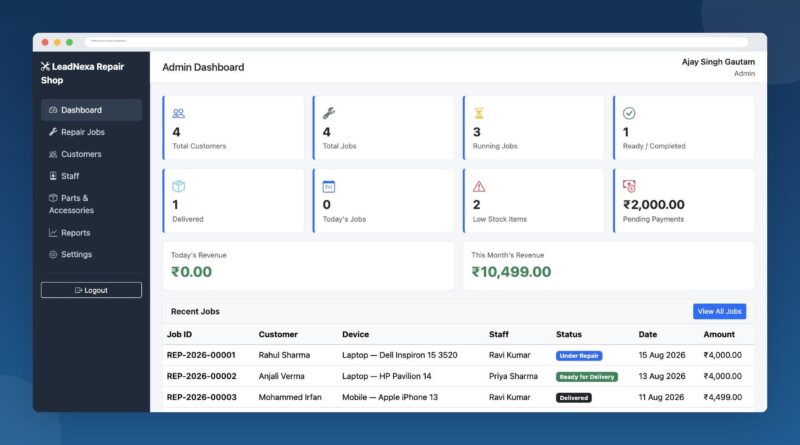
Task: Click the Low Stock Items warning triangle icon
Action: point(479,186)
